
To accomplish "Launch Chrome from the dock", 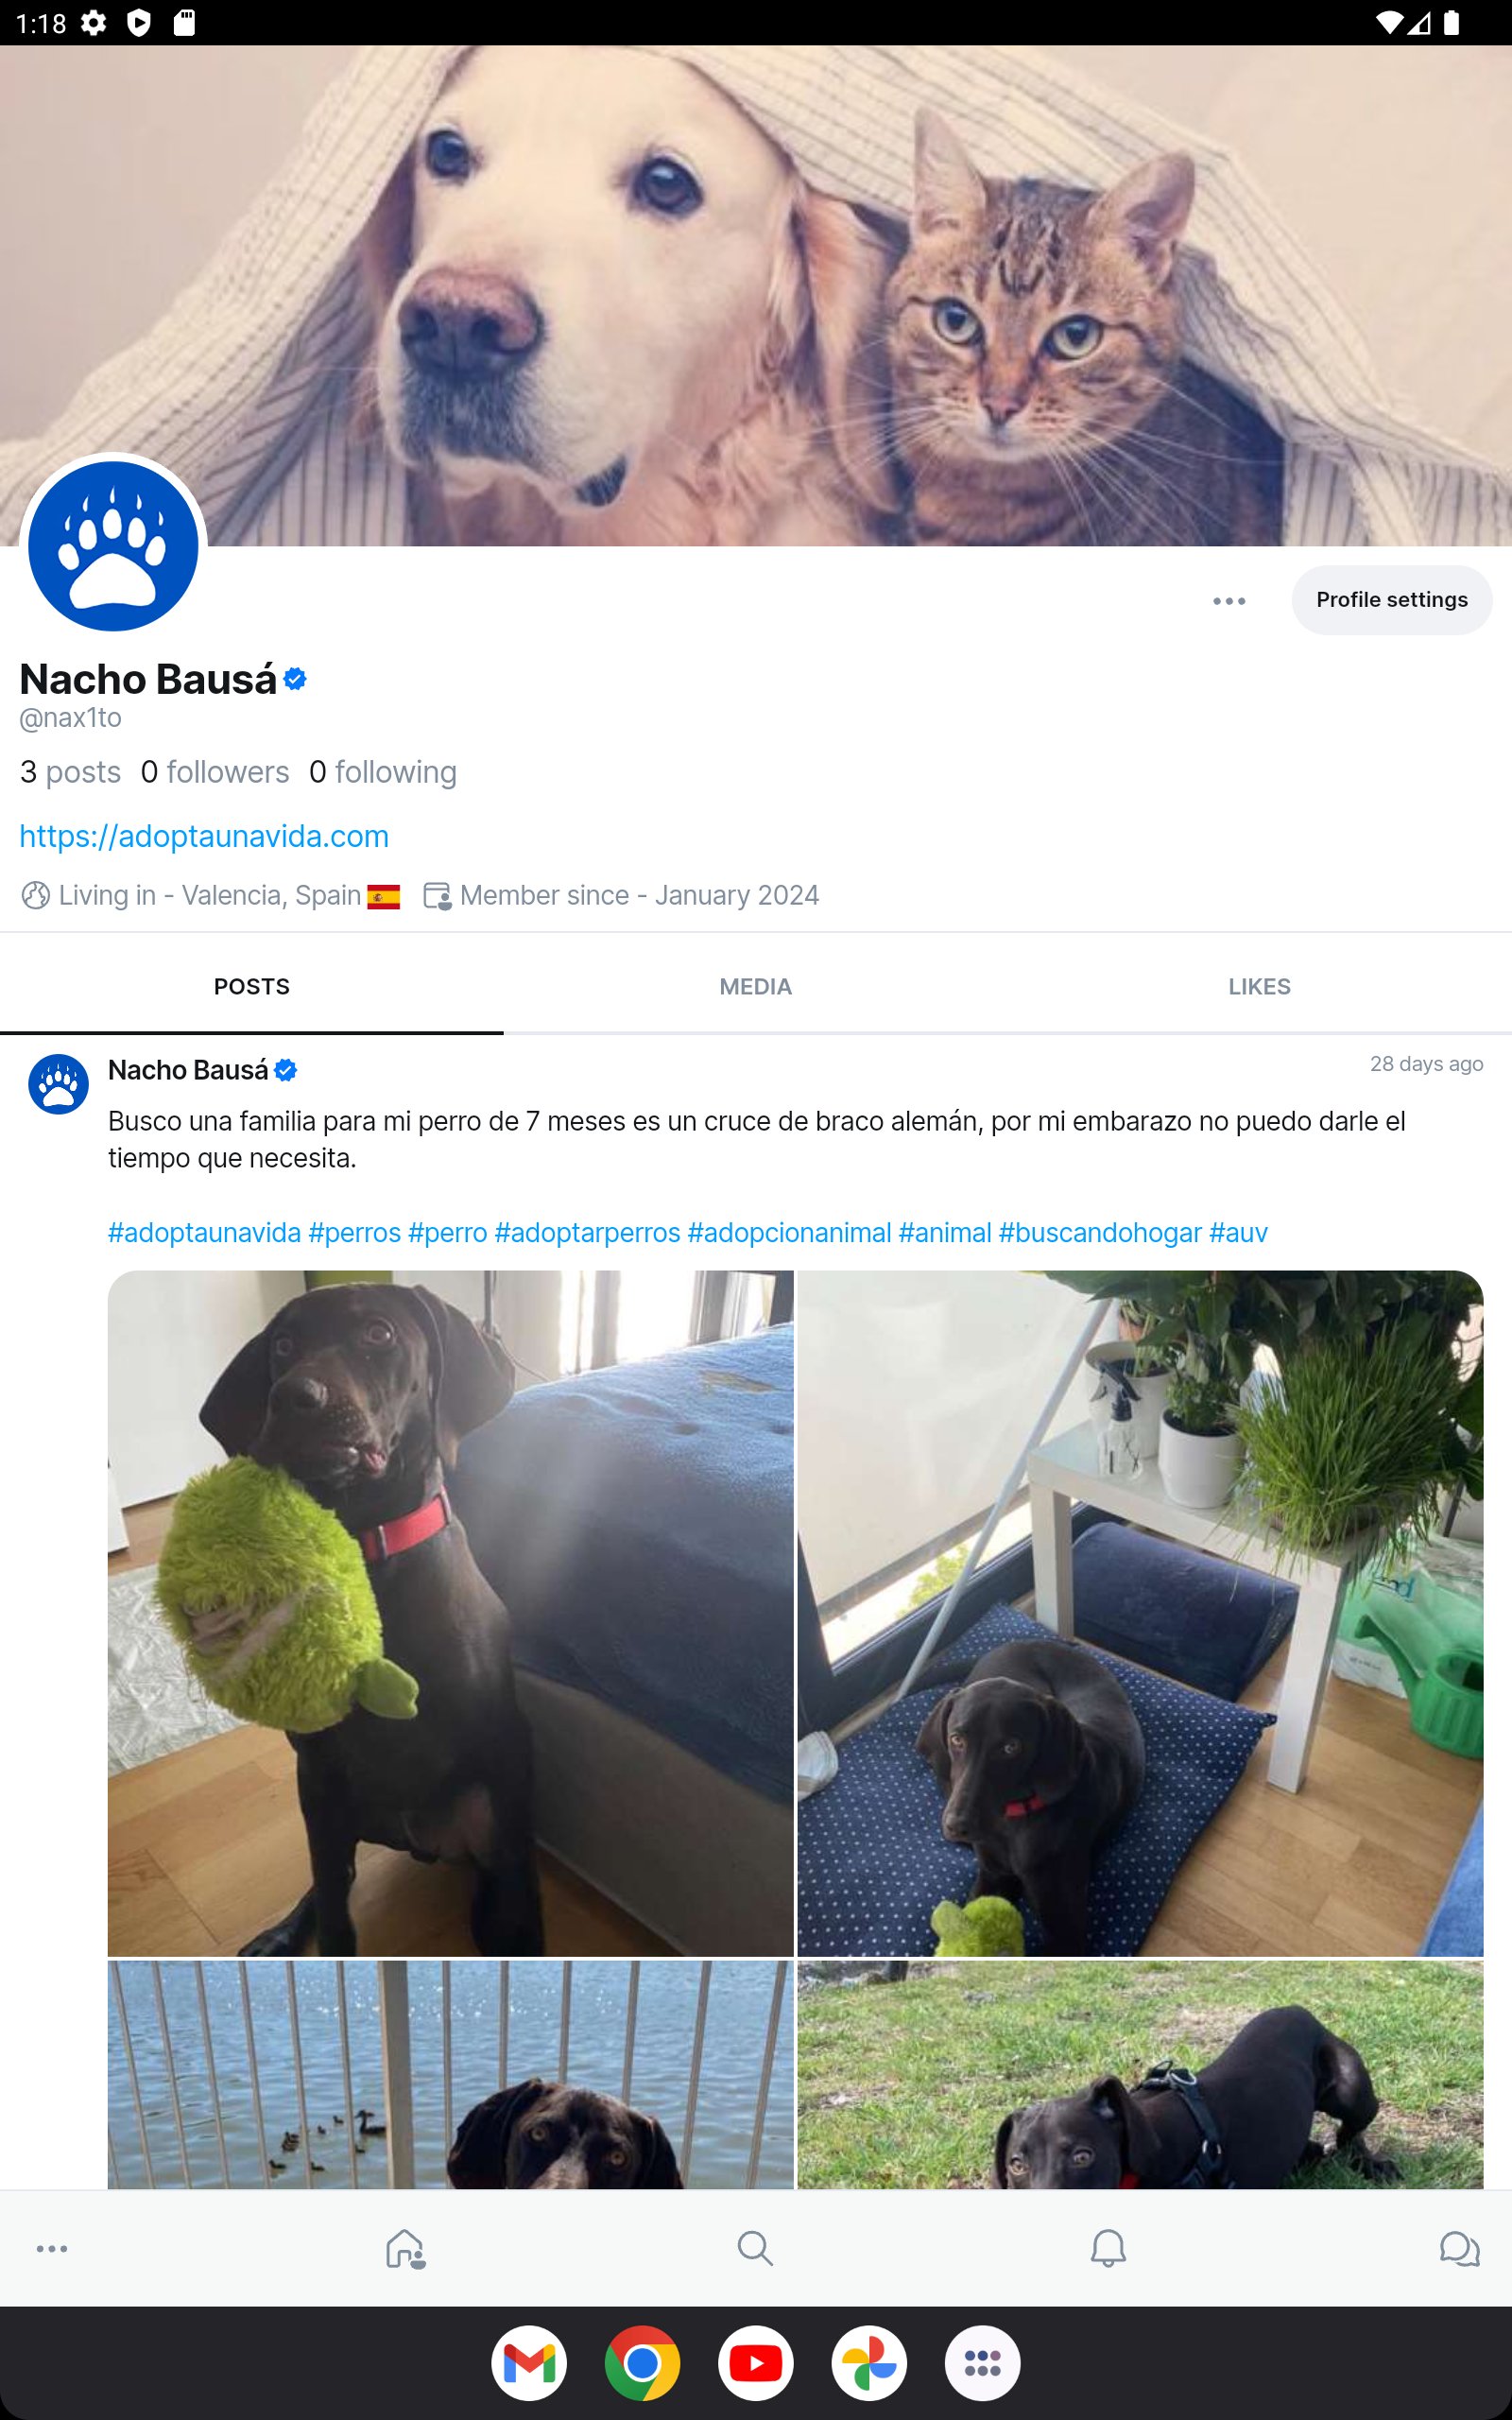I will [x=642, y=2363].
